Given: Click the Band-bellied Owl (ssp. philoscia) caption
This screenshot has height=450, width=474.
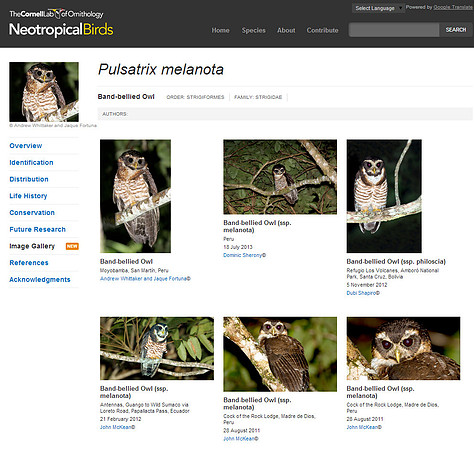Looking at the screenshot, I should (x=396, y=262).
